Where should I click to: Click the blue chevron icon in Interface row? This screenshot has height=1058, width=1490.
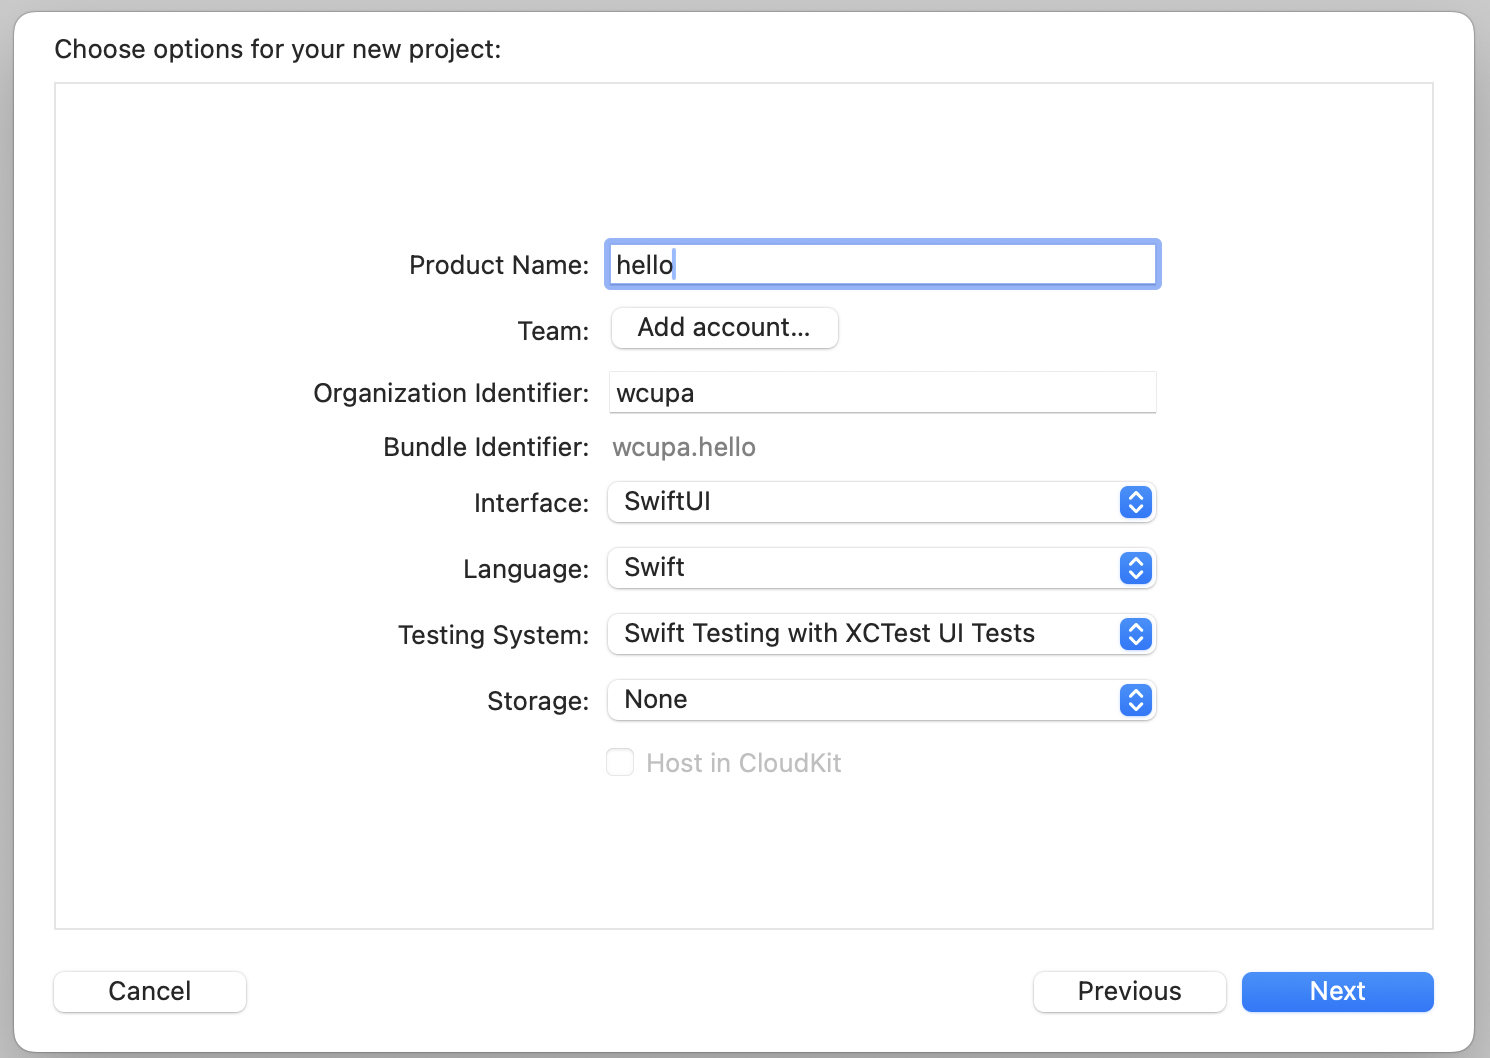(x=1135, y=502)
